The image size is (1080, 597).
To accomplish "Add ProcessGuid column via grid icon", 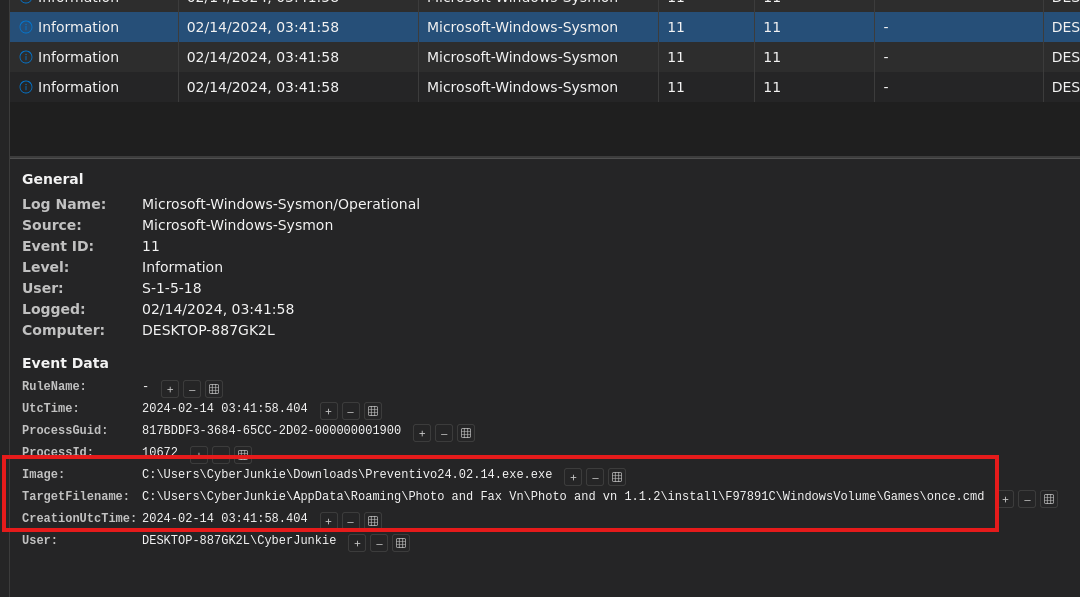I will pos(466,433).
